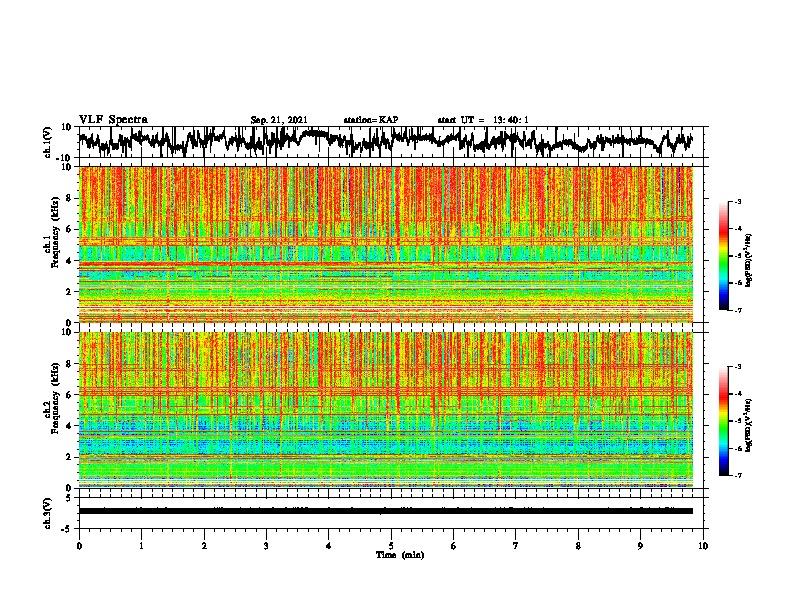Screen dimensions: 792x612
Task: Click the "6" kHz tick on ch.2 spectrogram axis
Action: [x=69, y=394]
